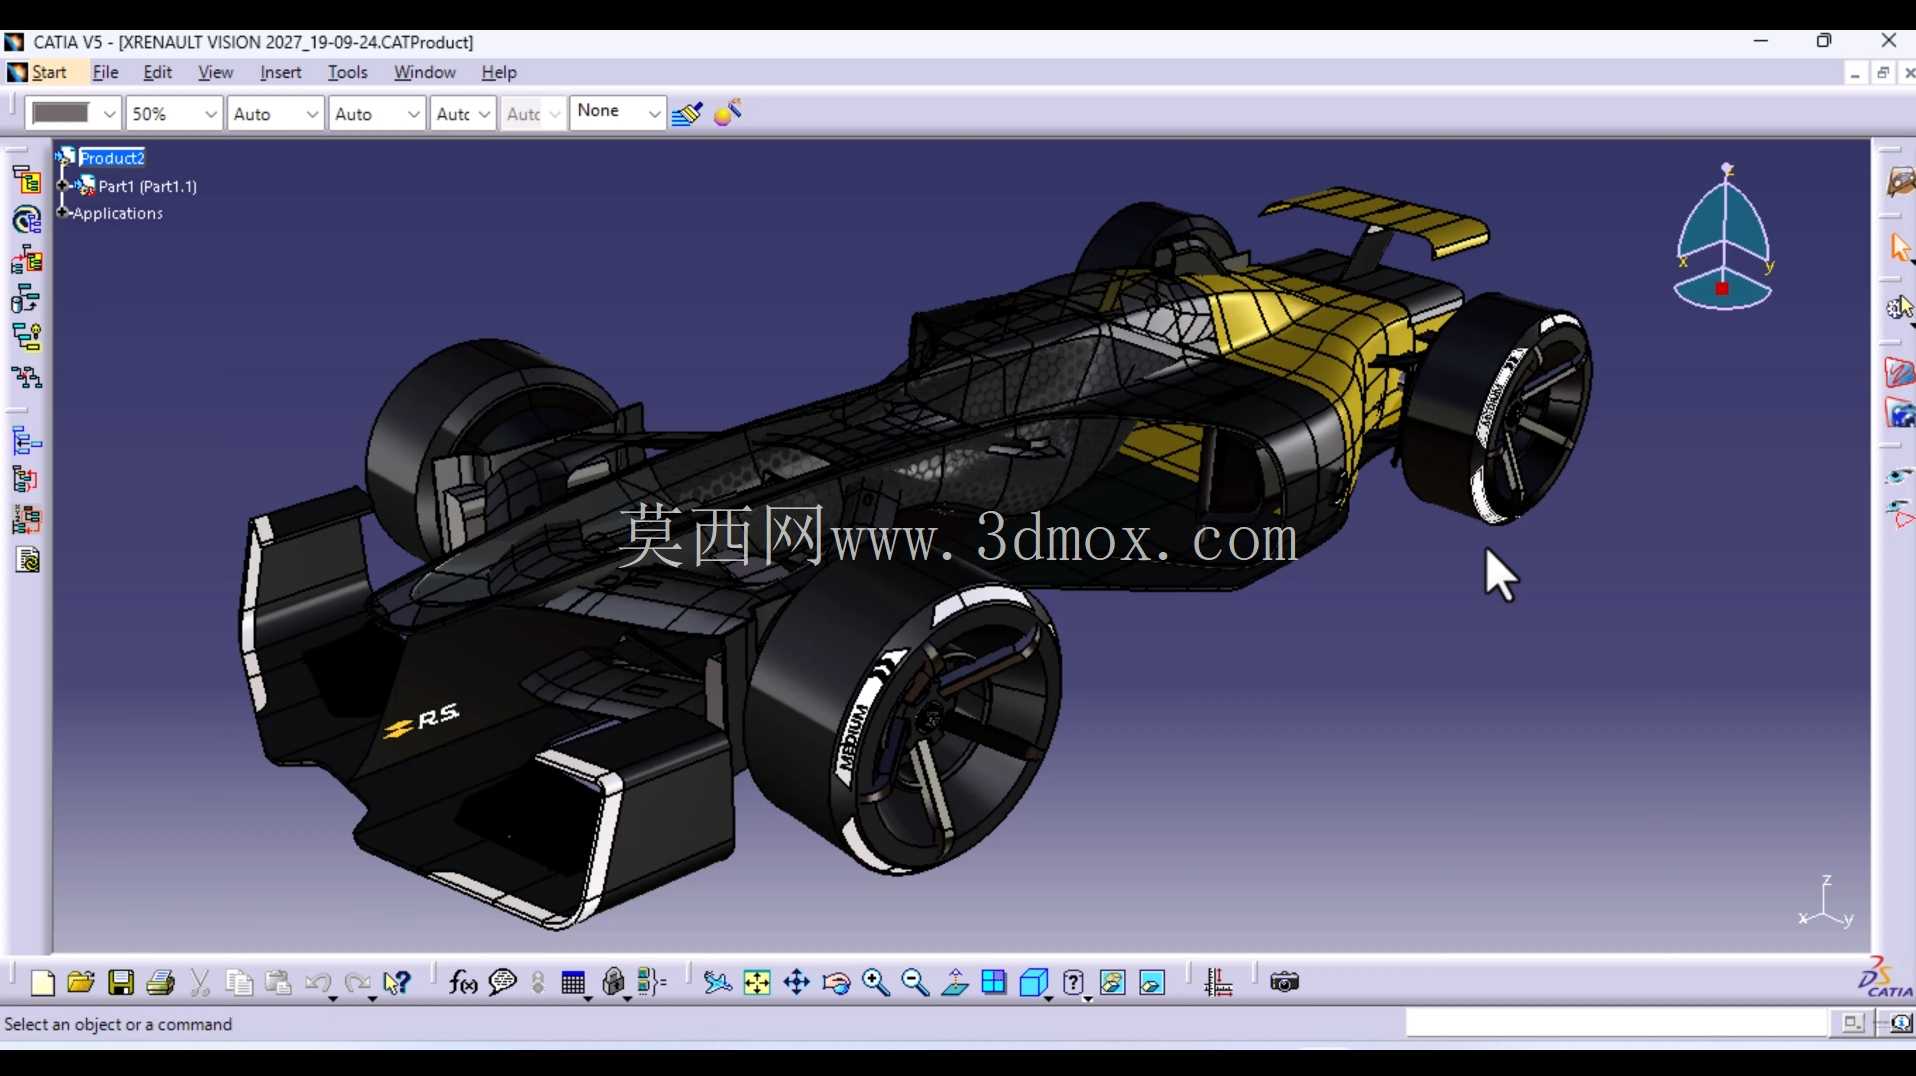
Task: Open the Tools menu
Action: (348, 72)
